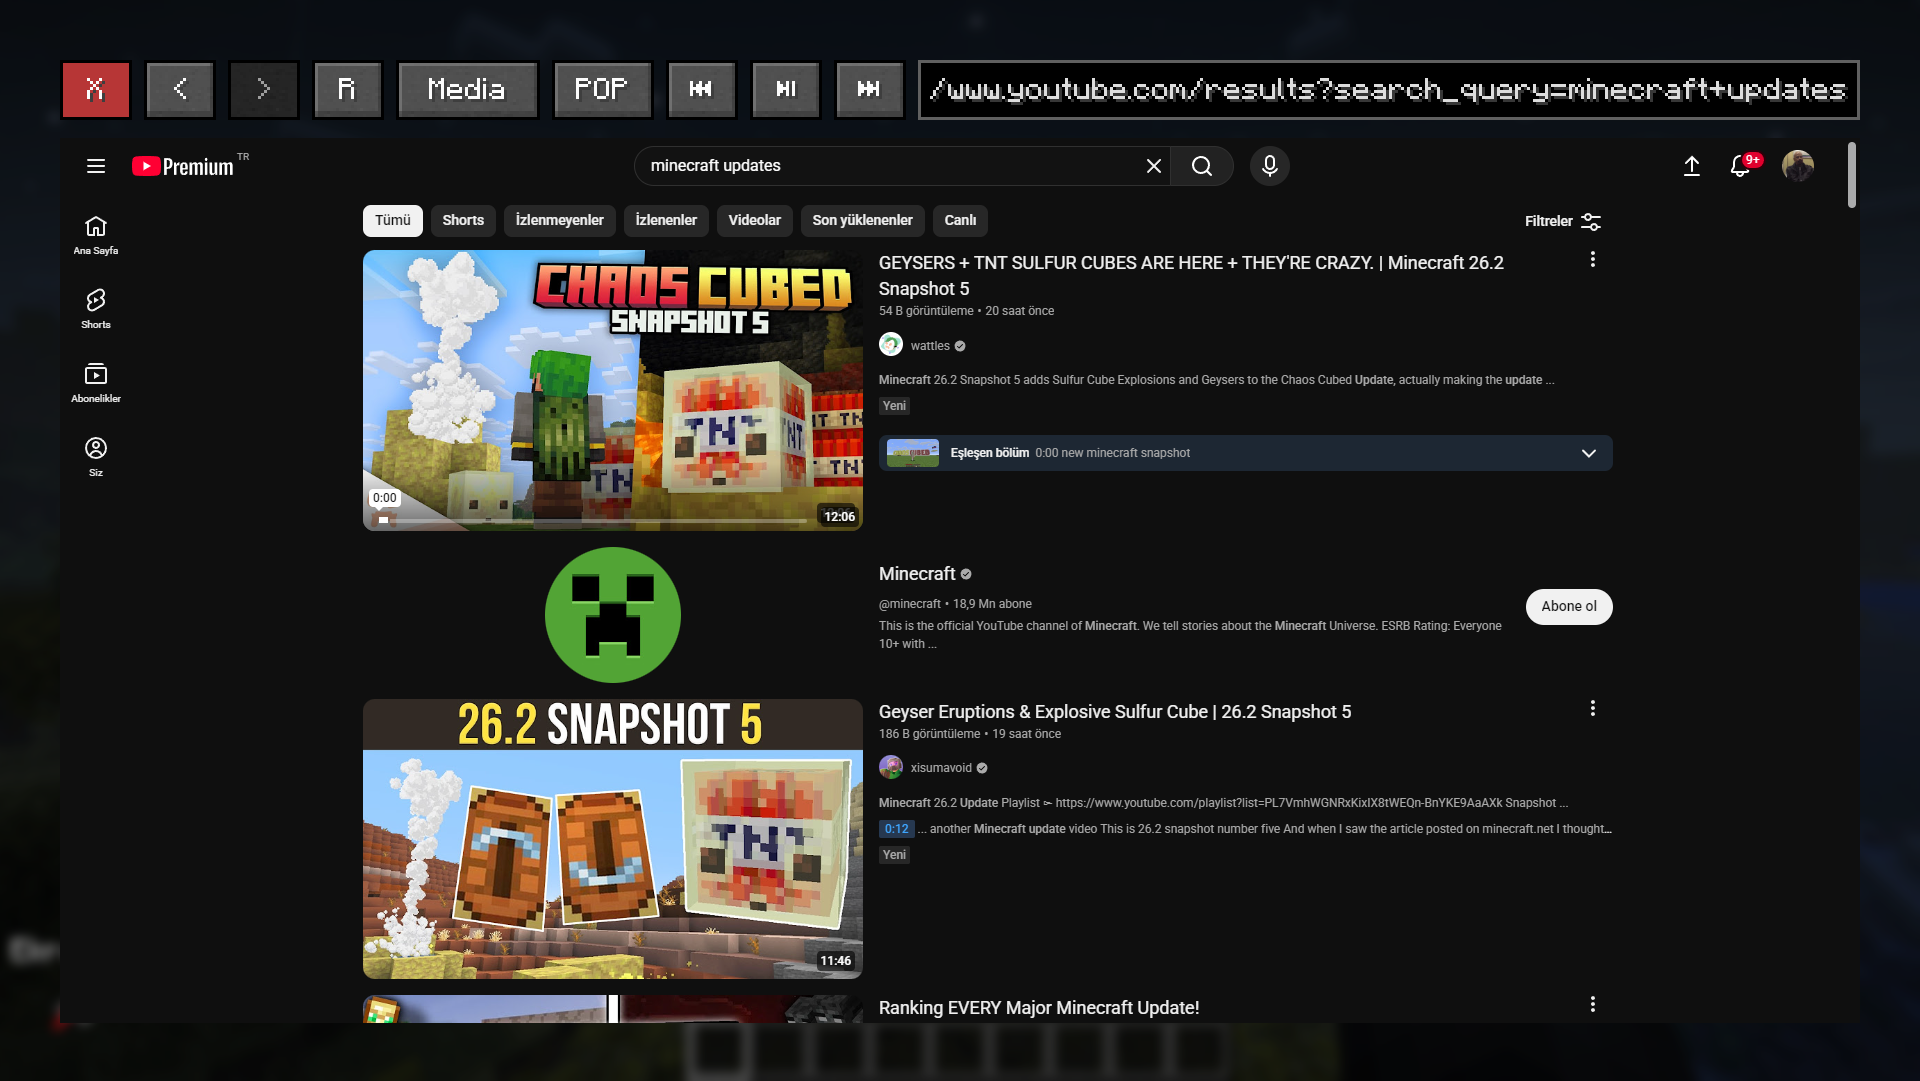Open more options for the GEYSERS video
Screen dimensions: 1920x1081
click(1593, 260)
